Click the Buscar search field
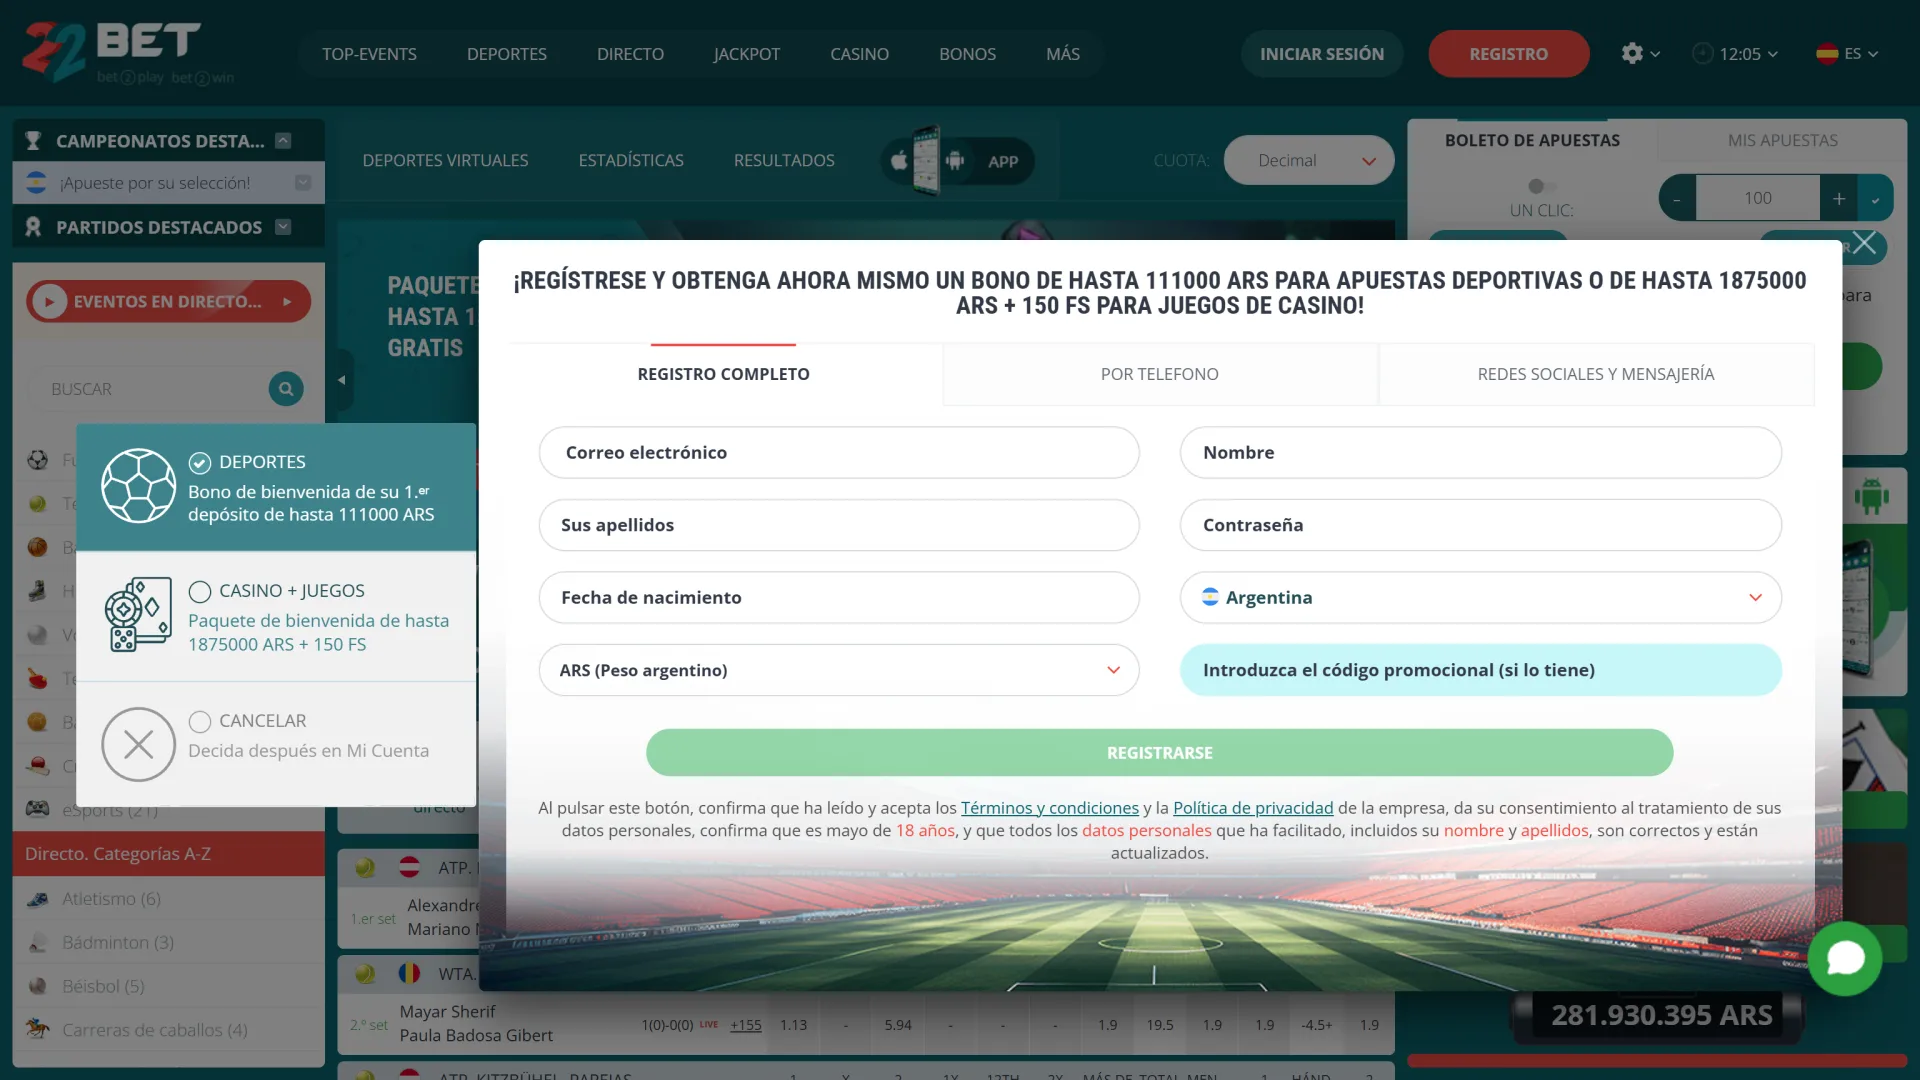This screenshot has width=1920, height=1080. [x=150, y=389]
